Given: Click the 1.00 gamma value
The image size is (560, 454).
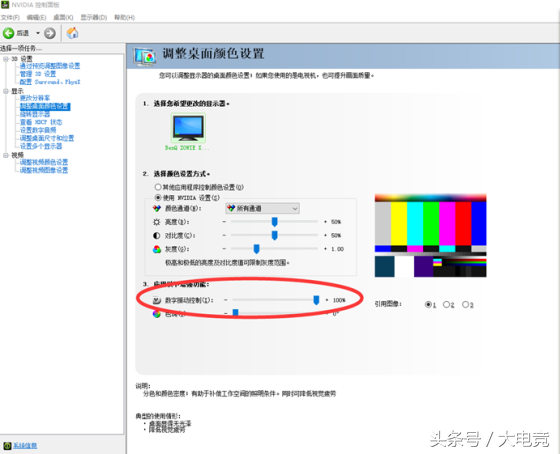Looking at the screenshot, I should [x=337, y=249].
